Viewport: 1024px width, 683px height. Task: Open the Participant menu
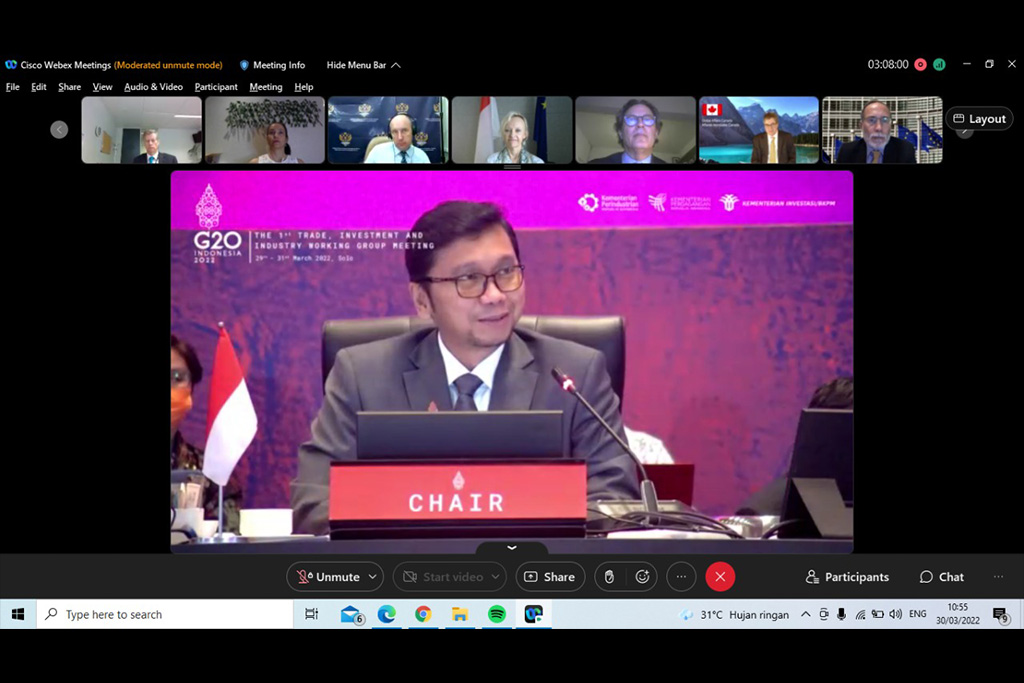(216, 87)
